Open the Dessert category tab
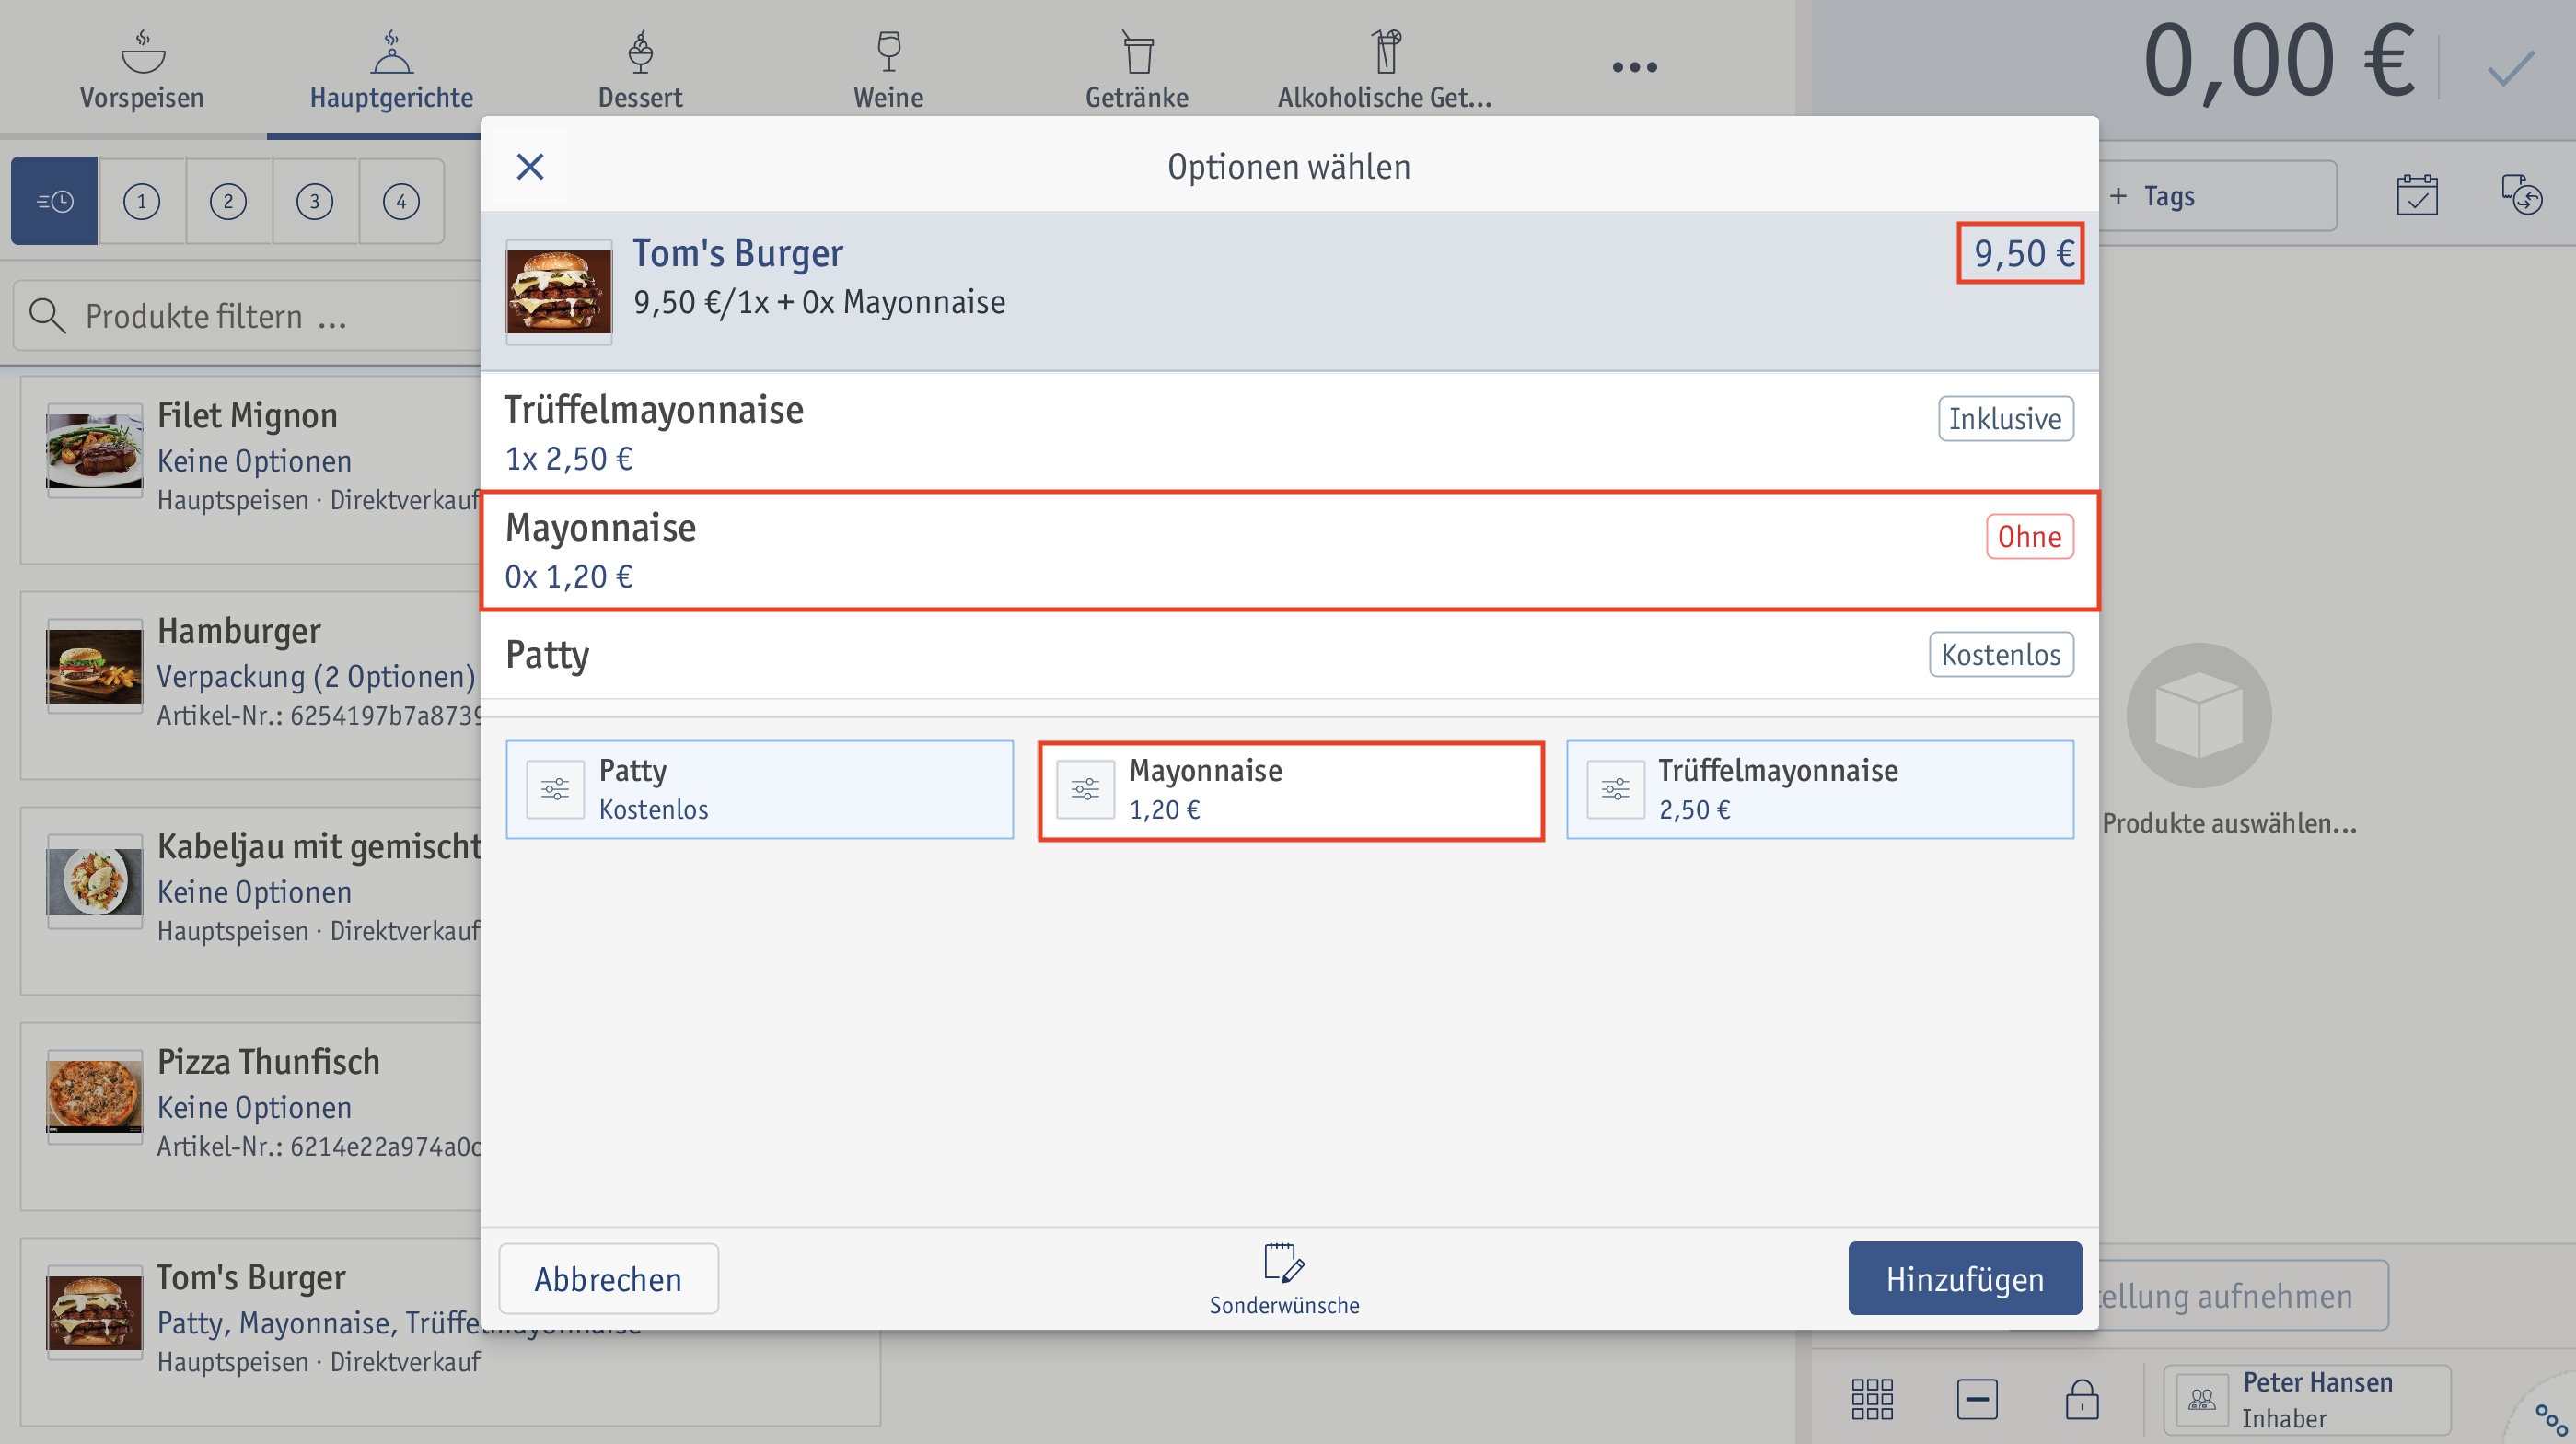This screenshot has width=2576, height=1444. pyautogui.click(x=640, y=69)
